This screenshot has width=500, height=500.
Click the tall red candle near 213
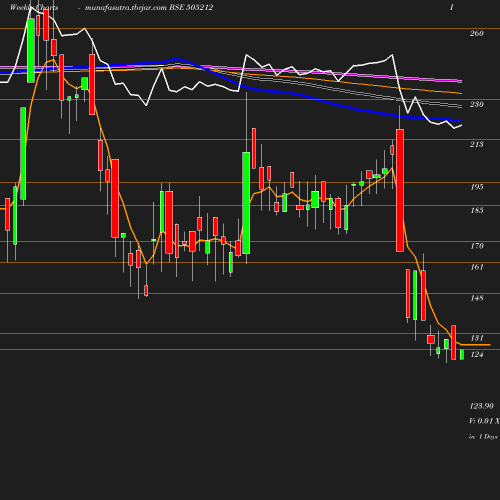coord(400,190)
